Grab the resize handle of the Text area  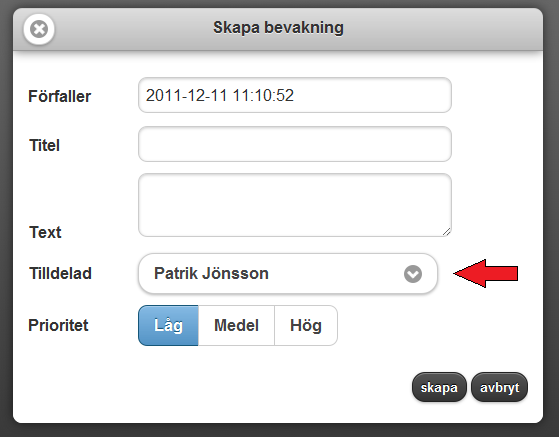click(446, 231)
